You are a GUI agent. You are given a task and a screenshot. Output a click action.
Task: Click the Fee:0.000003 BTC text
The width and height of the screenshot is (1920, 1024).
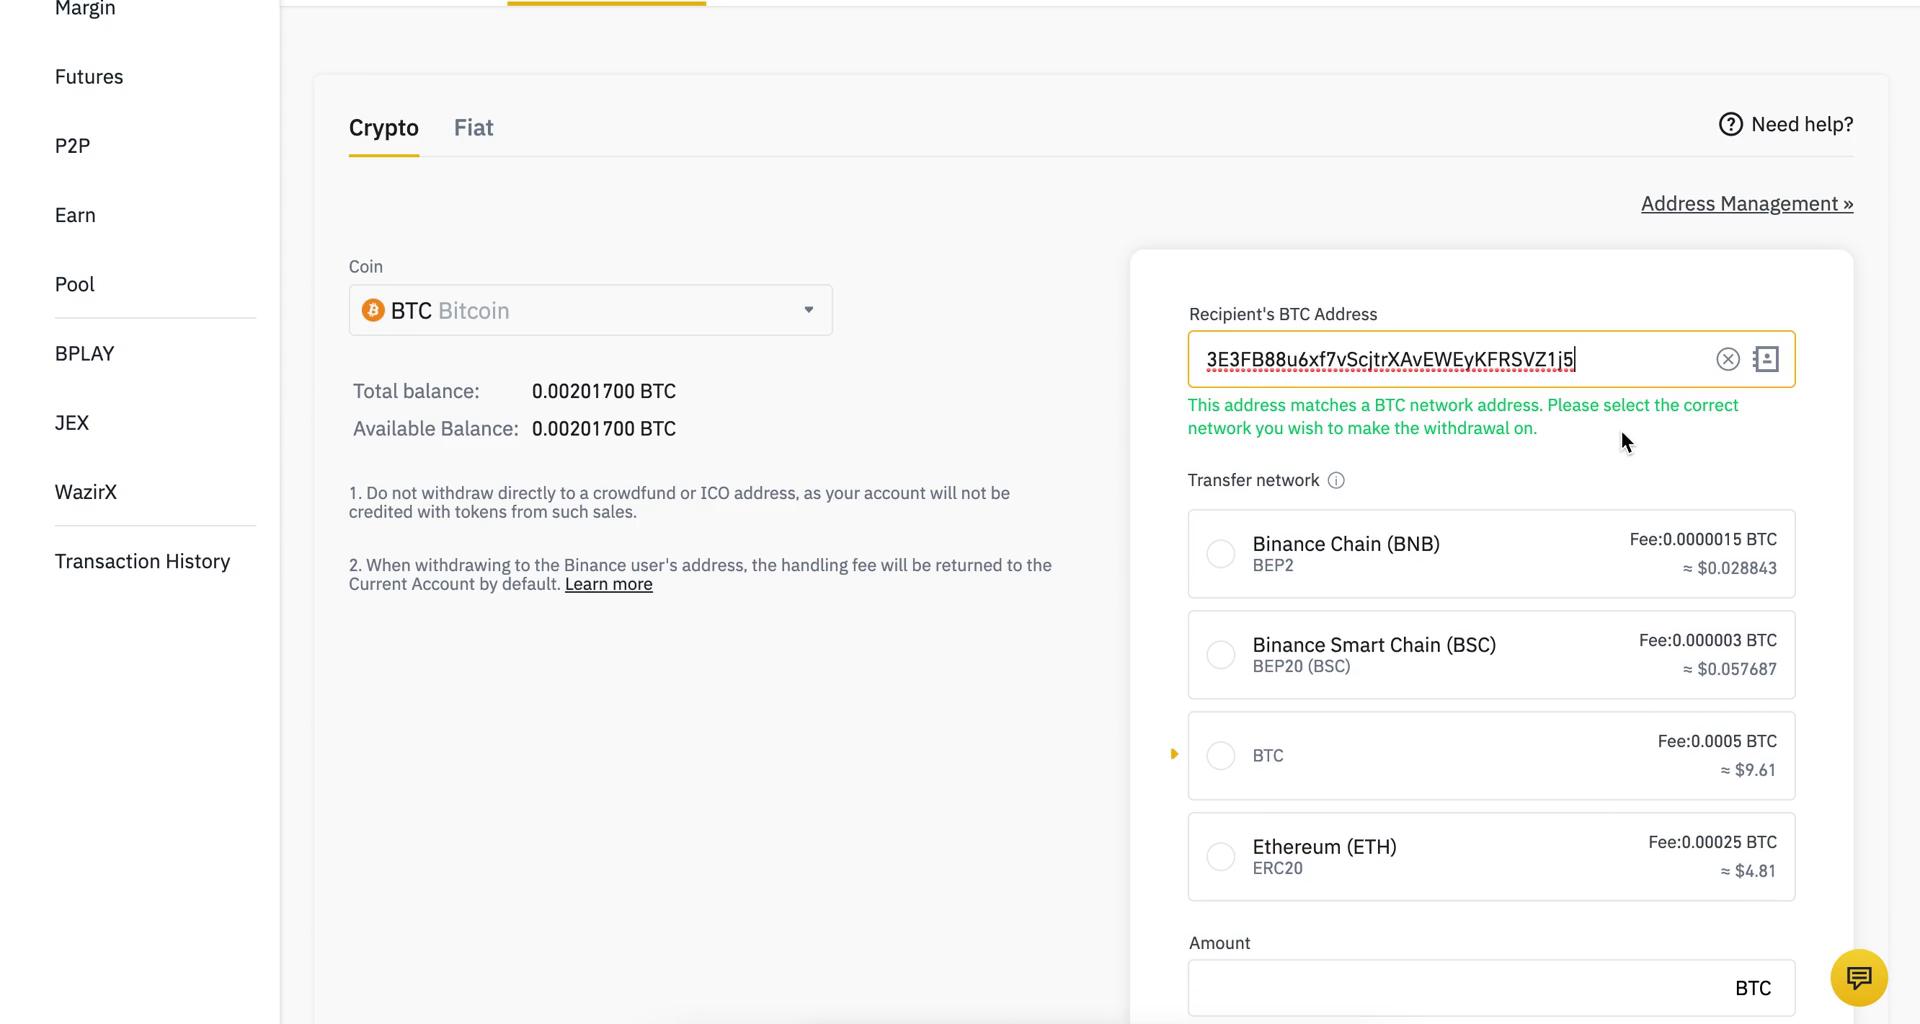coord(1708,640)
